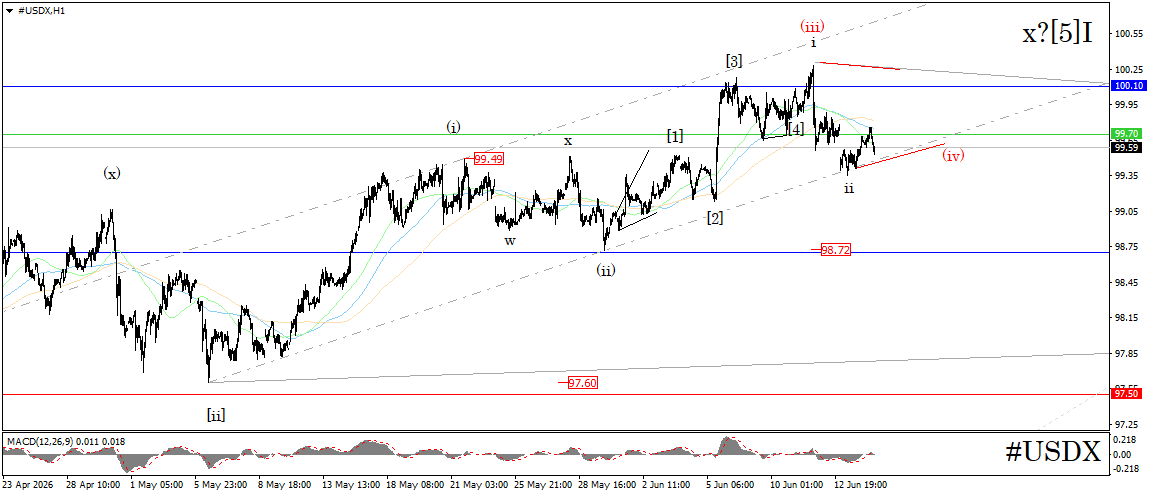Image resolution: width=1149 pixels, height=496 pixels.
Task: Click the [3] wave label
Action: click(734, 62)
